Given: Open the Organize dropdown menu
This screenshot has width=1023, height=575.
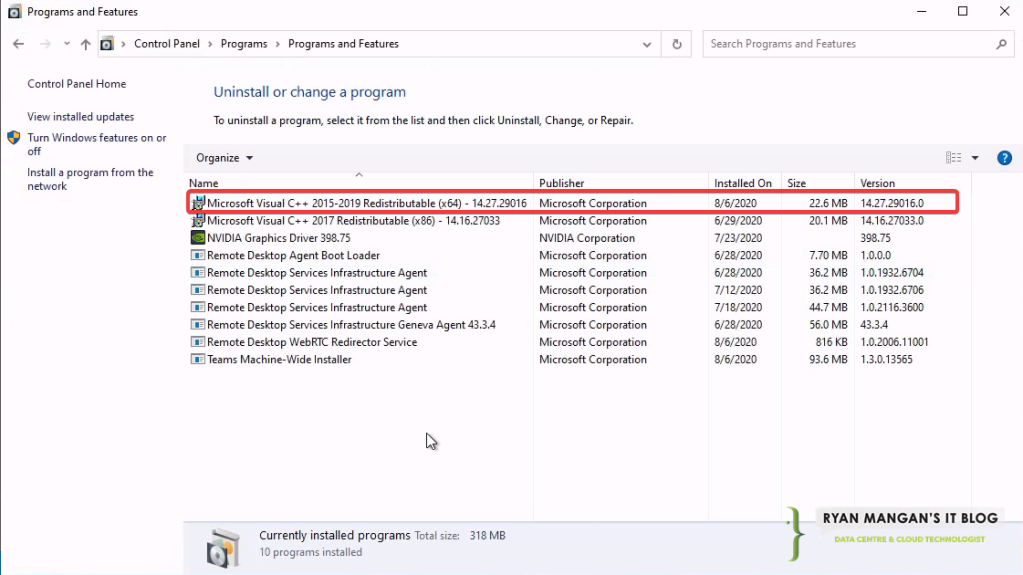Looking at the screenshot, I should click(x=224, y=158).
